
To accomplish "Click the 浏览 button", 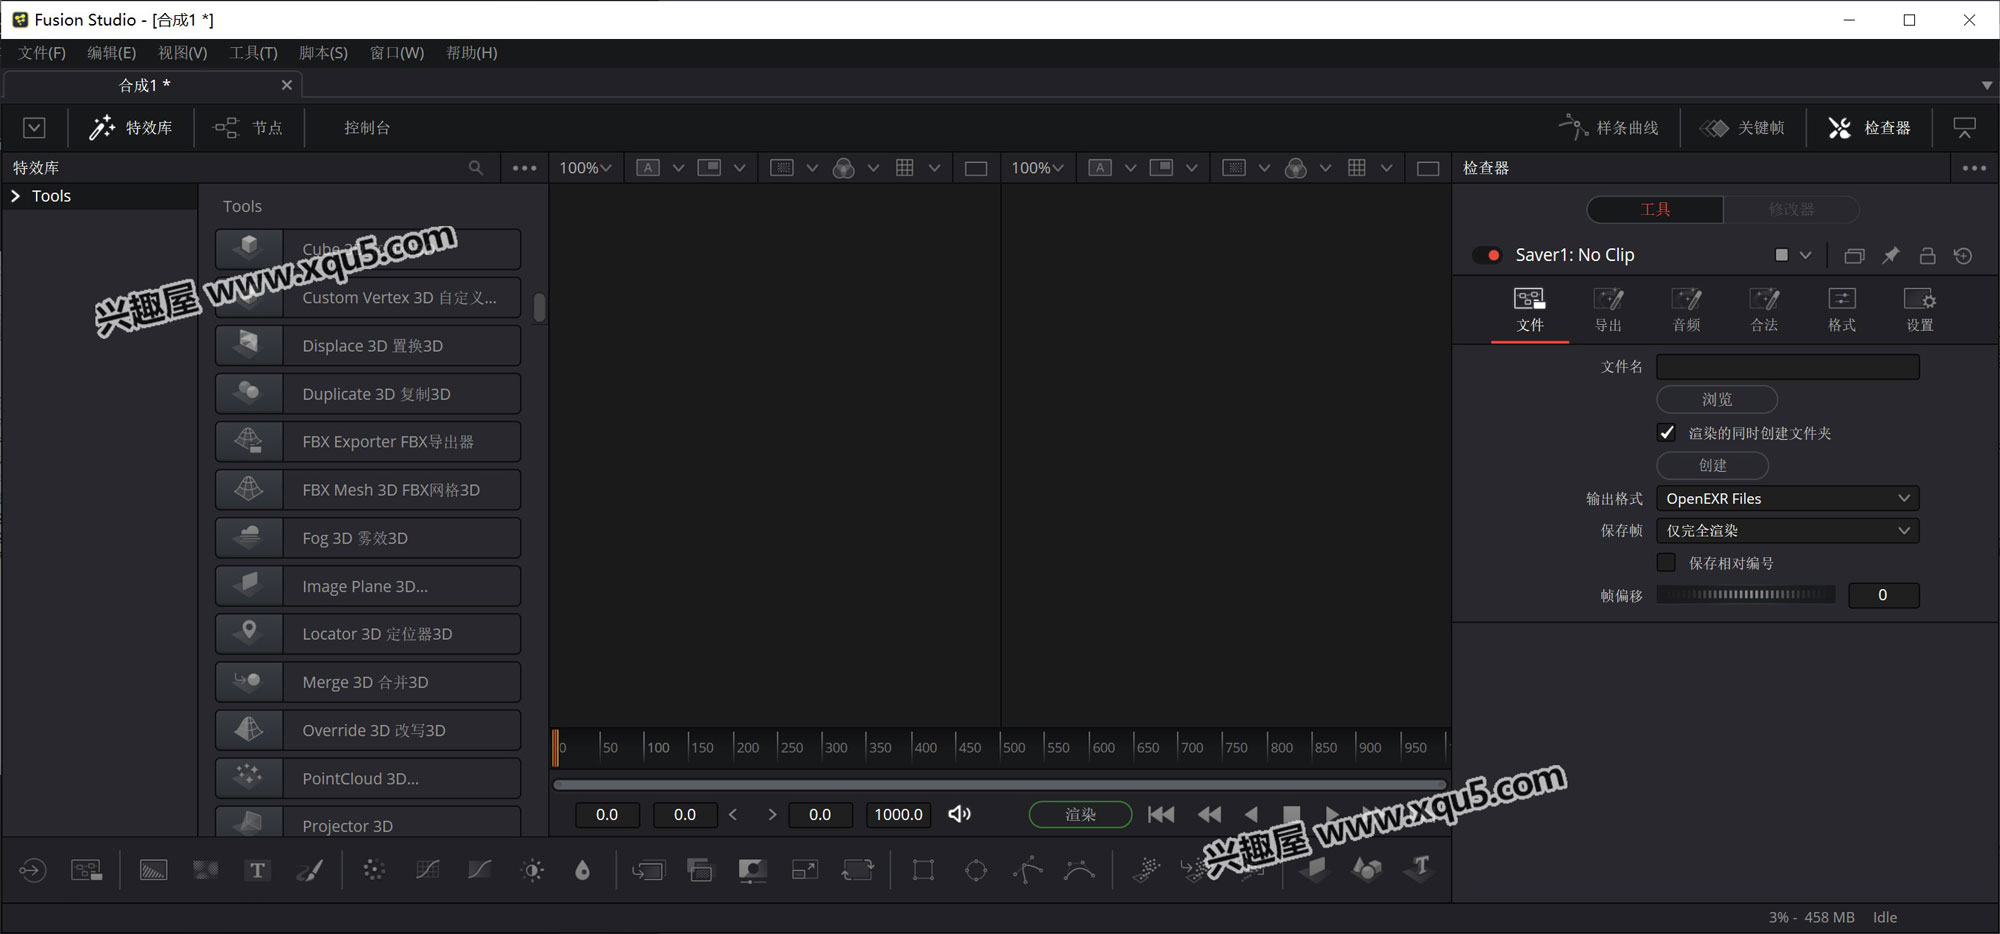I will (x=1717, y=399).
